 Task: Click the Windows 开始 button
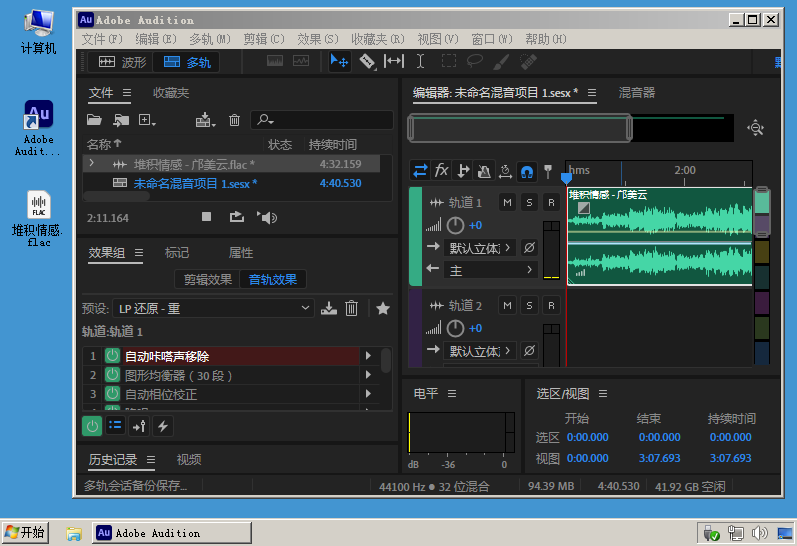[x=25, y=532]
